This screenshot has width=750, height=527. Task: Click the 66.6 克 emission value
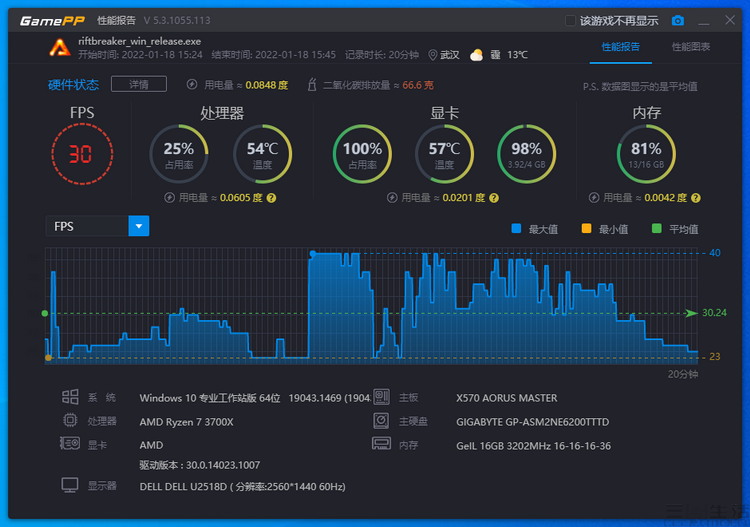418,85
